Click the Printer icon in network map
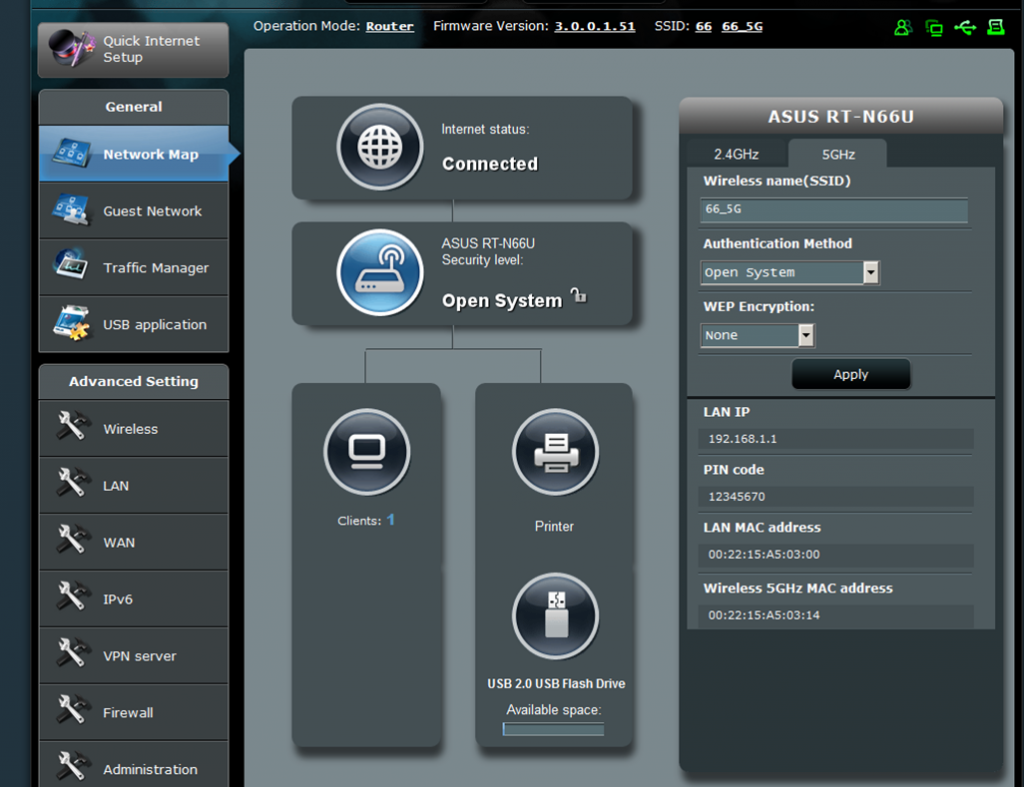The width and height of the screenshot is (1024, 787). tap(556, 452)
